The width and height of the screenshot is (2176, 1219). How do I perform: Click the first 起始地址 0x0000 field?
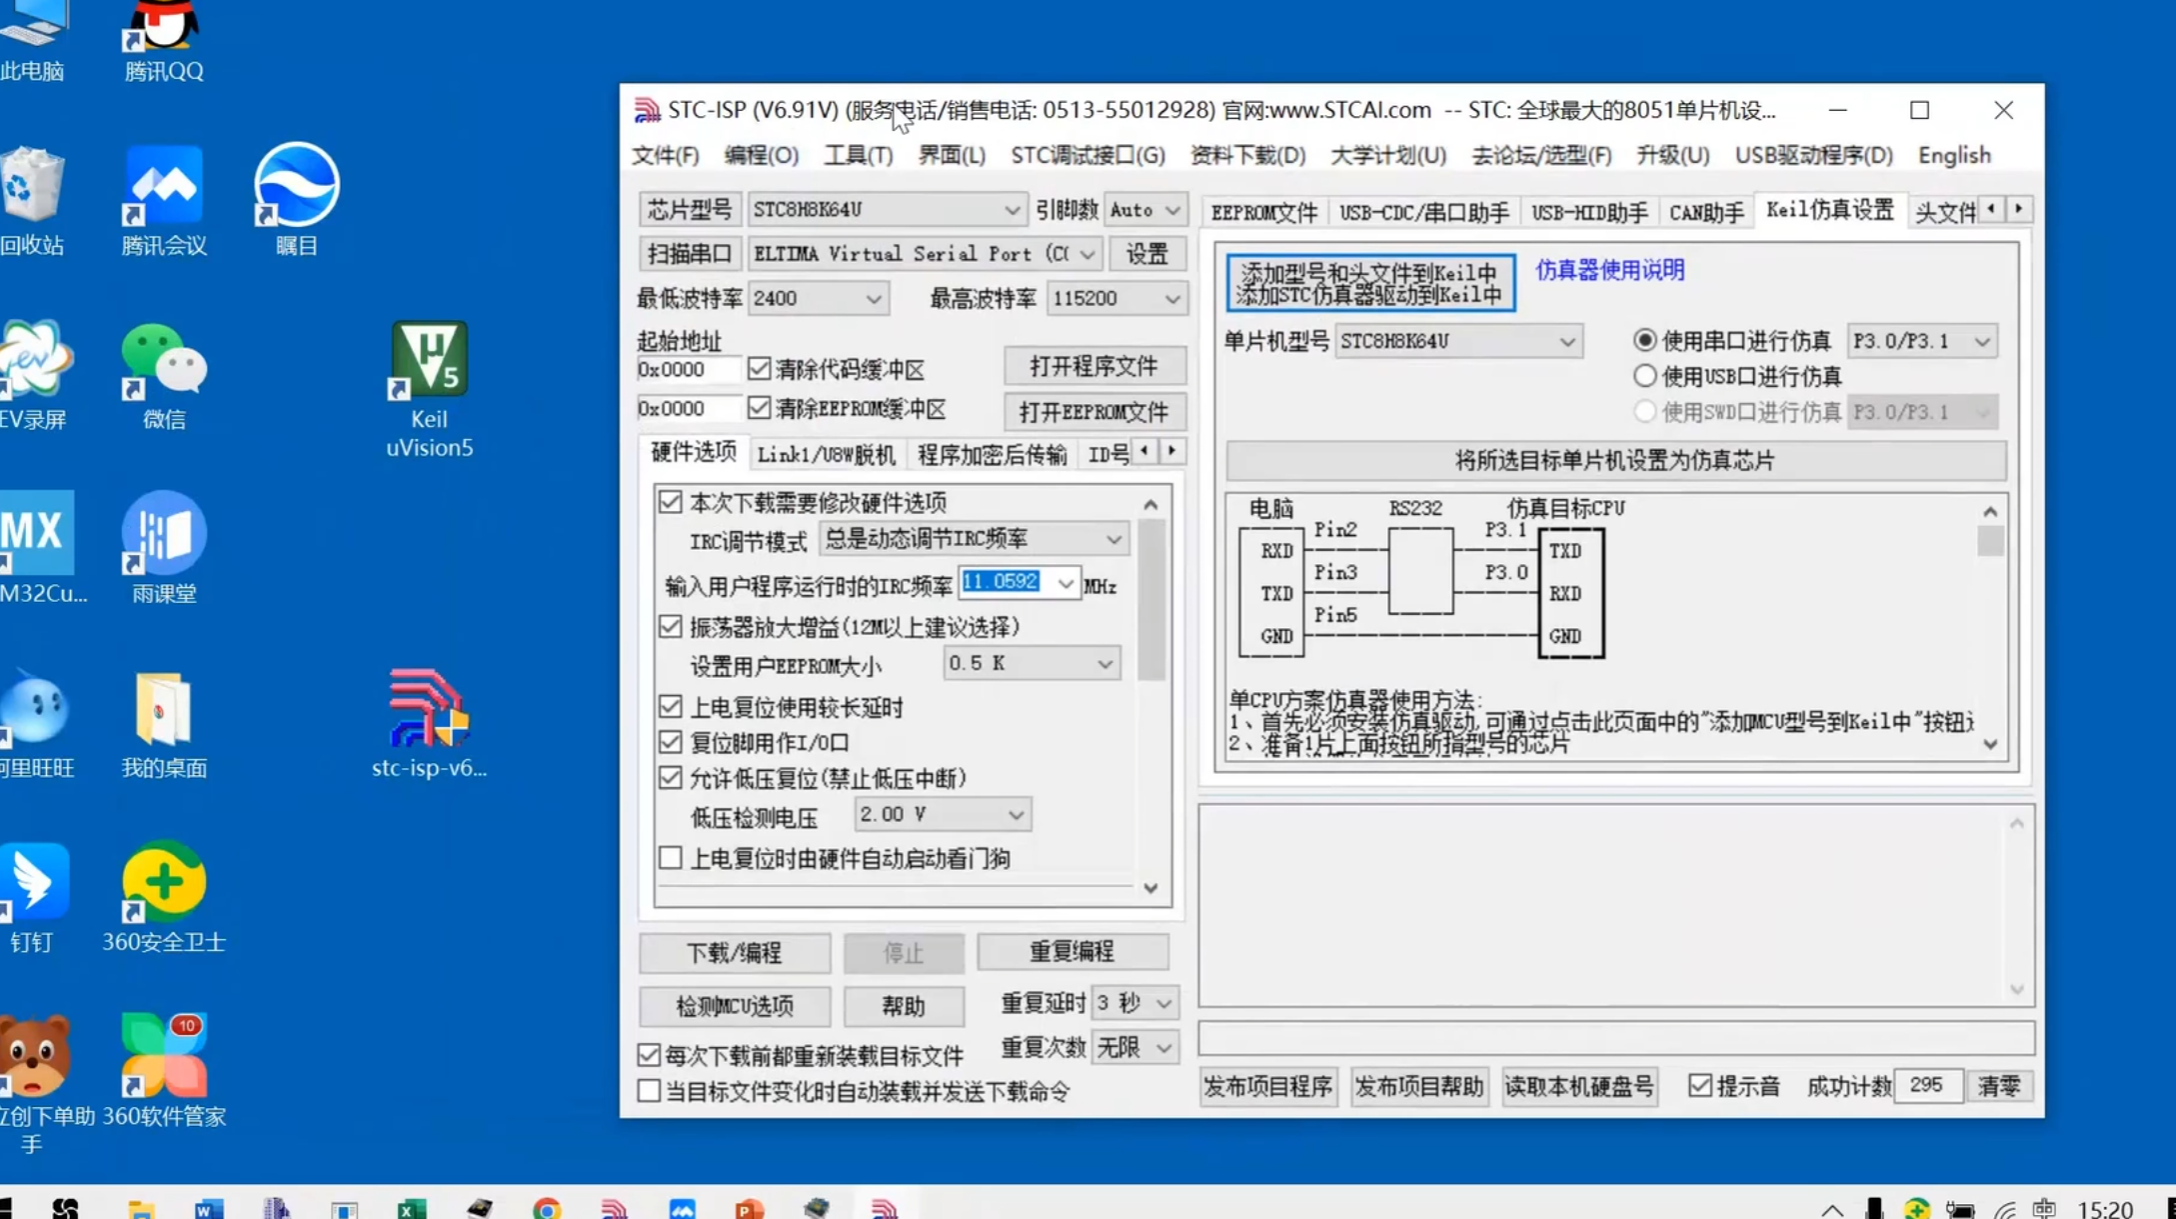pyautogui.click(x=688, y=369)
